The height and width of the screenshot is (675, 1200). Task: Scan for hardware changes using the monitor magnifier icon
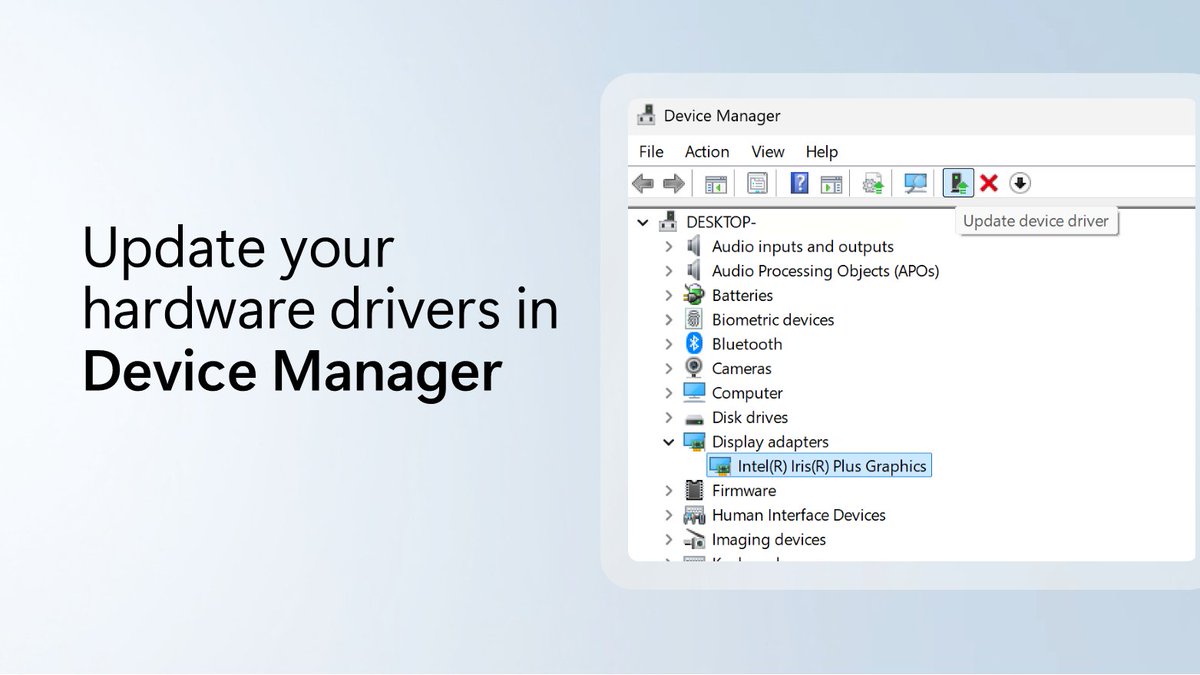(x=915, y=183)
